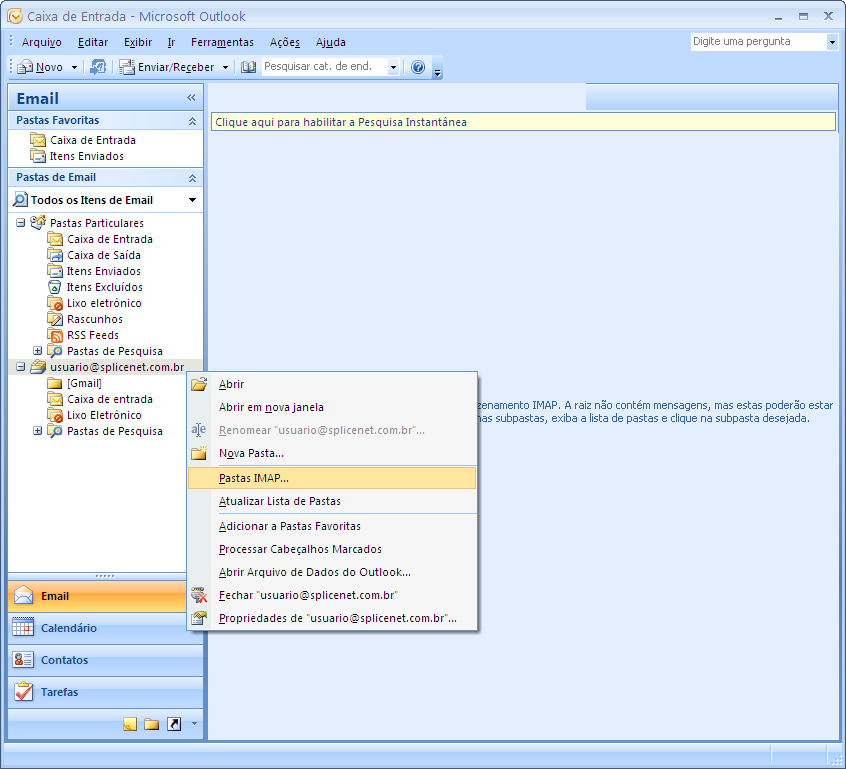Select Itens Enviados in Pastas Favoritas
This screenshot has width=846, height=769.
[87, 156]
